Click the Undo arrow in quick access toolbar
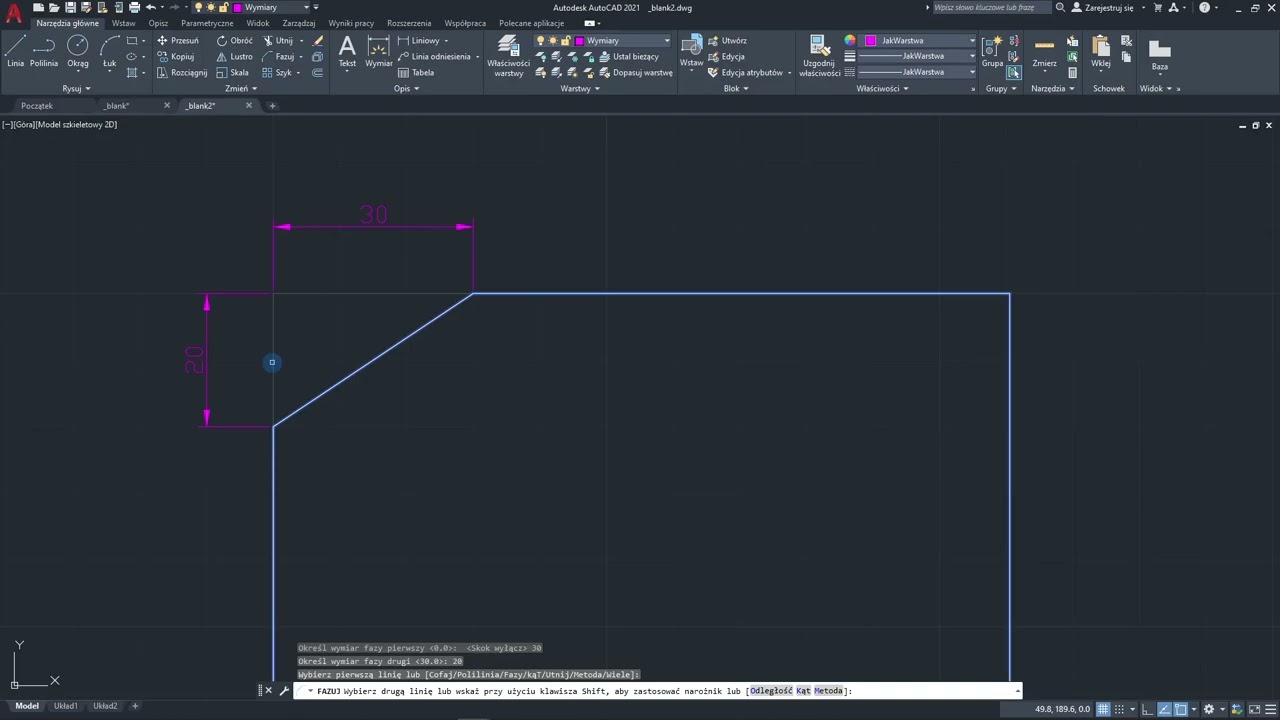1280x720 pixels. coord(151,8)
